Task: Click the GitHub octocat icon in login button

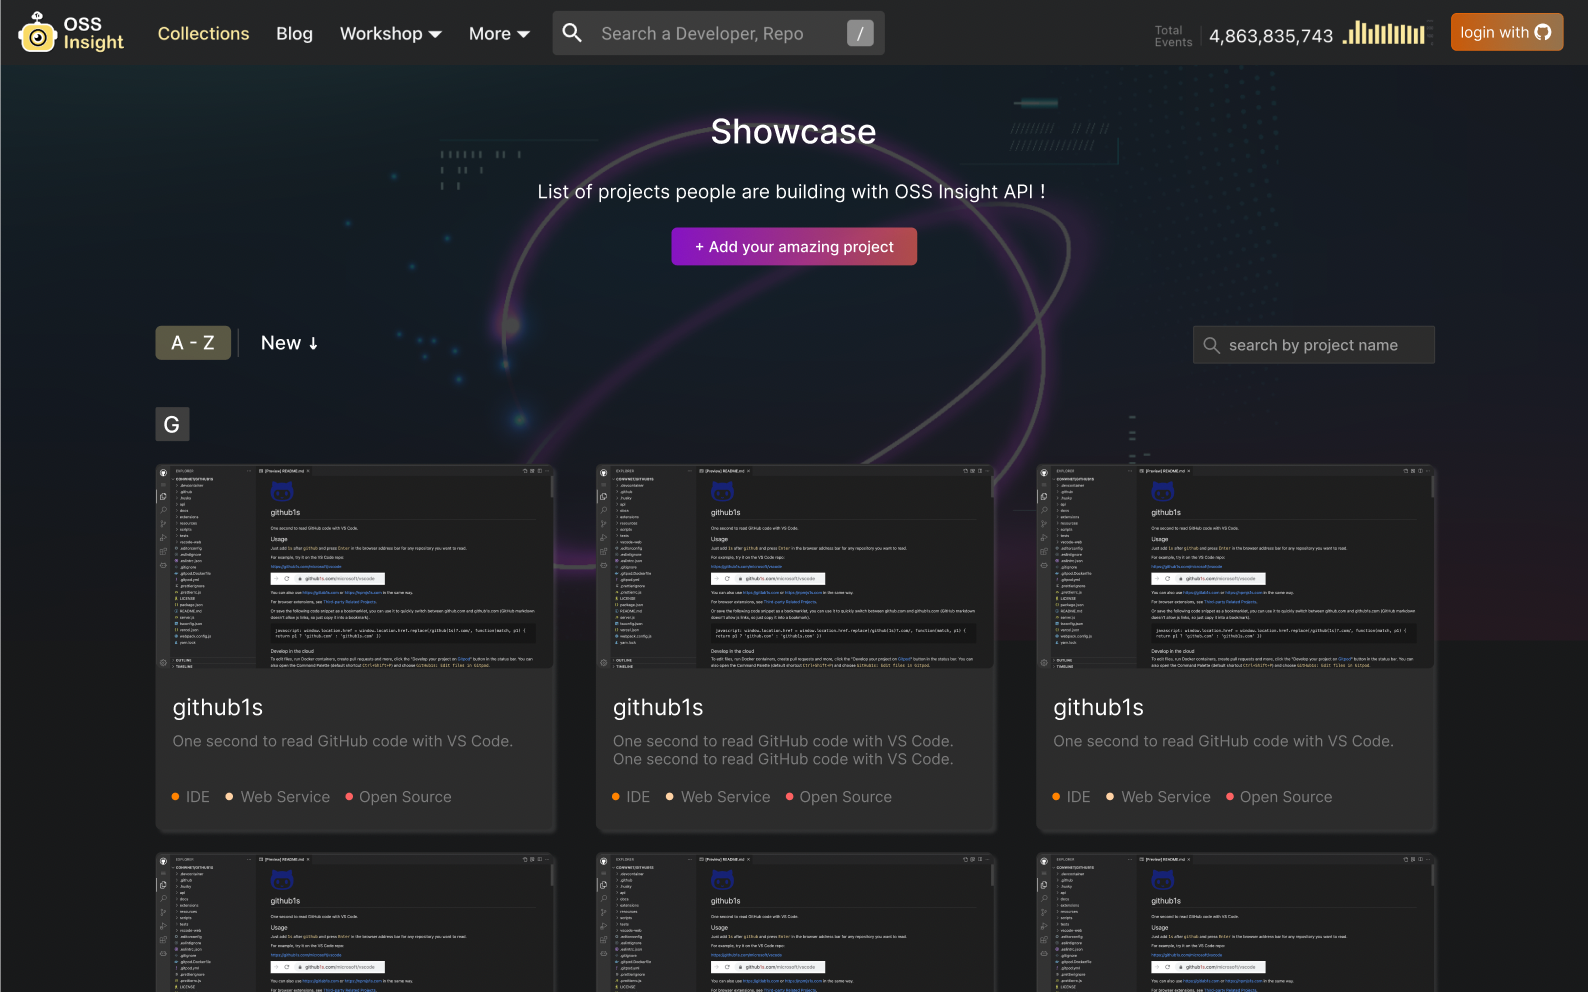Action: pyautogui.click(x=1542, y=32)
